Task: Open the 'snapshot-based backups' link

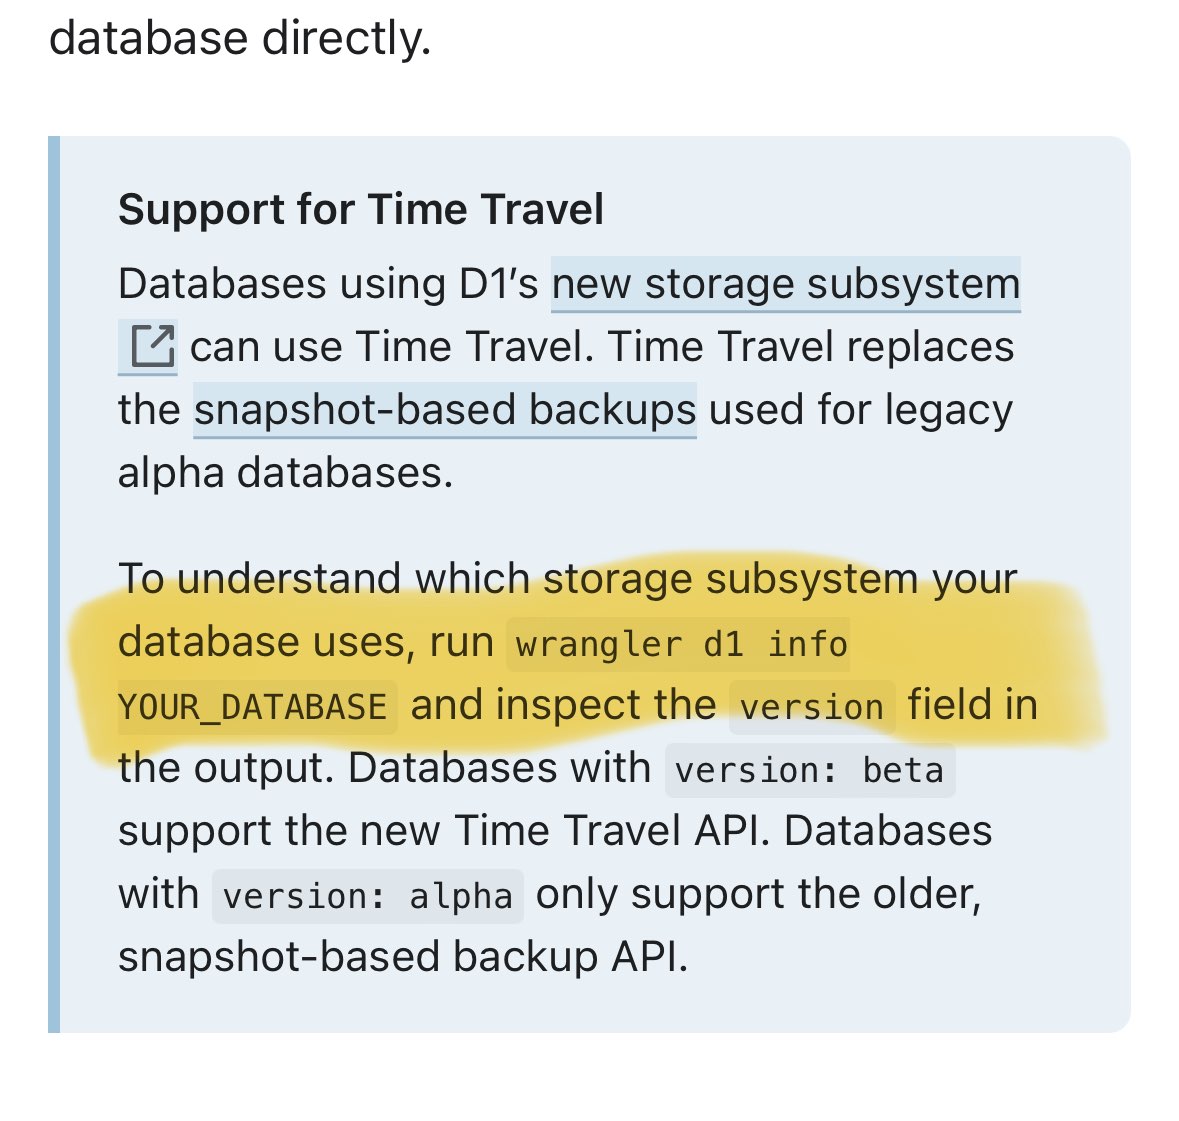Action: [445, 411]
